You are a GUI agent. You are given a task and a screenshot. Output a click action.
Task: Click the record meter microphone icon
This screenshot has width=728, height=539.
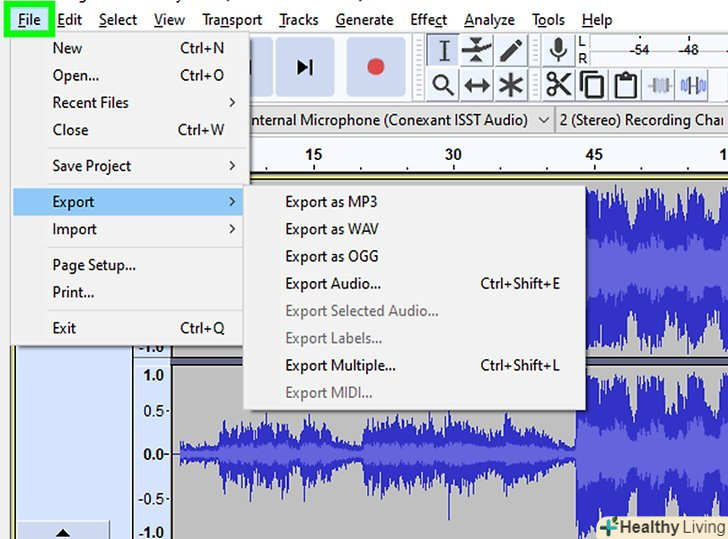coord(558,49)
